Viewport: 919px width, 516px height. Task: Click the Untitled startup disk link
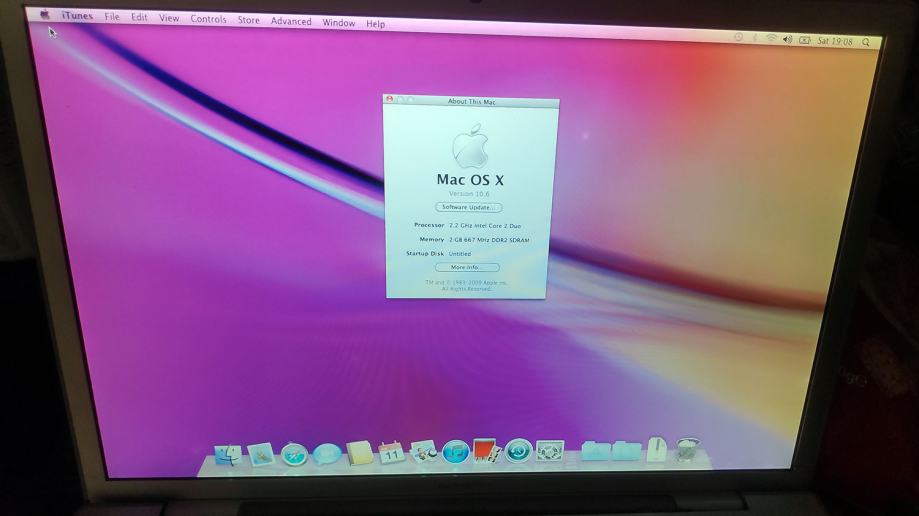pyautogui.click(x=460, y=254)
